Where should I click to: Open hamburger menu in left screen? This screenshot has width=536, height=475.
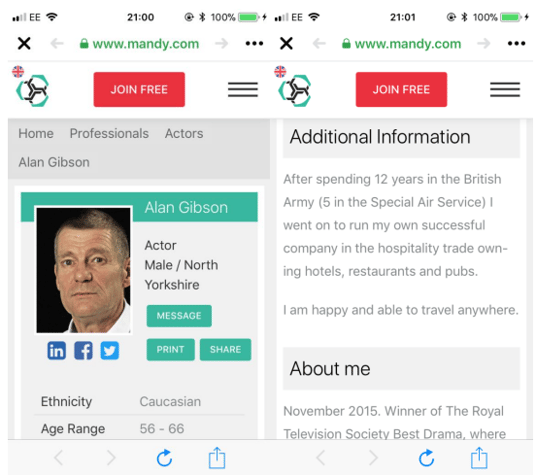point(243,90)
